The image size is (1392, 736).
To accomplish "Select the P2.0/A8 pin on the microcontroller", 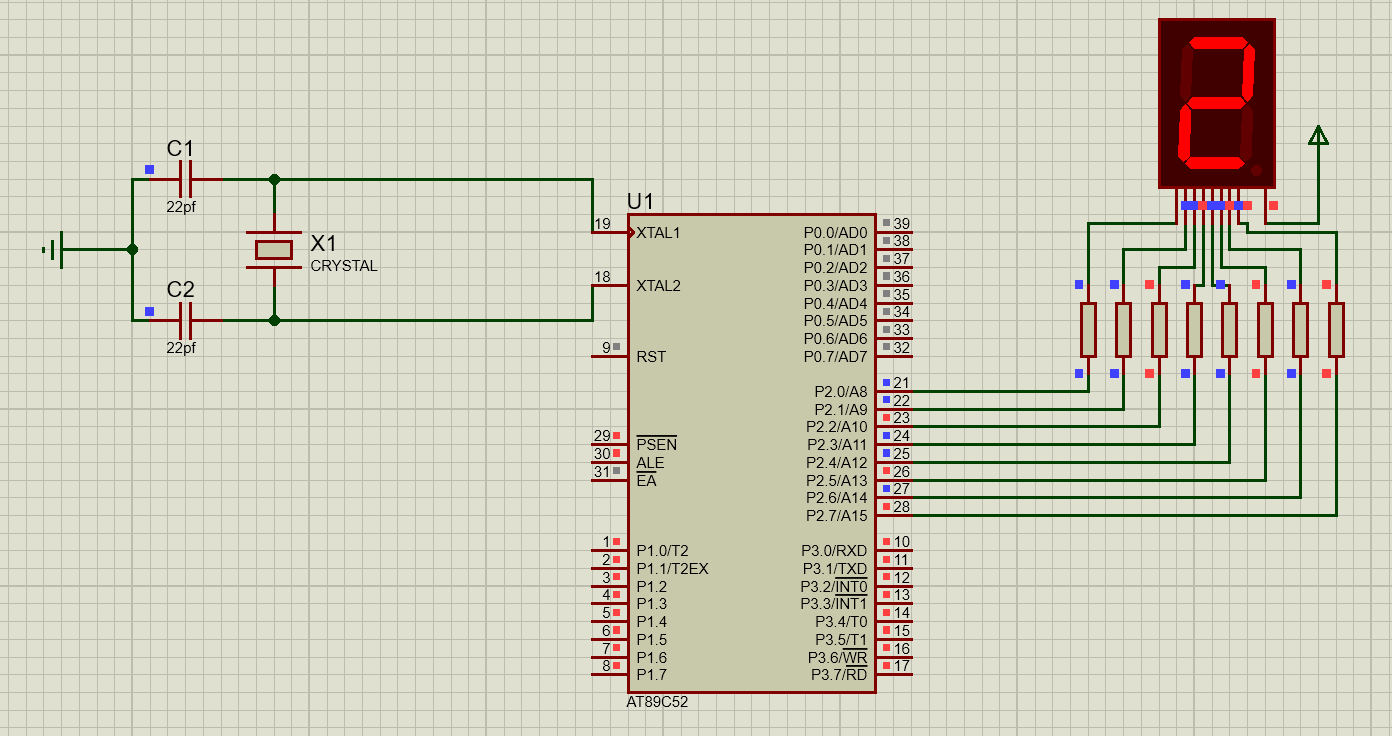I will click(x=840, y=392).
